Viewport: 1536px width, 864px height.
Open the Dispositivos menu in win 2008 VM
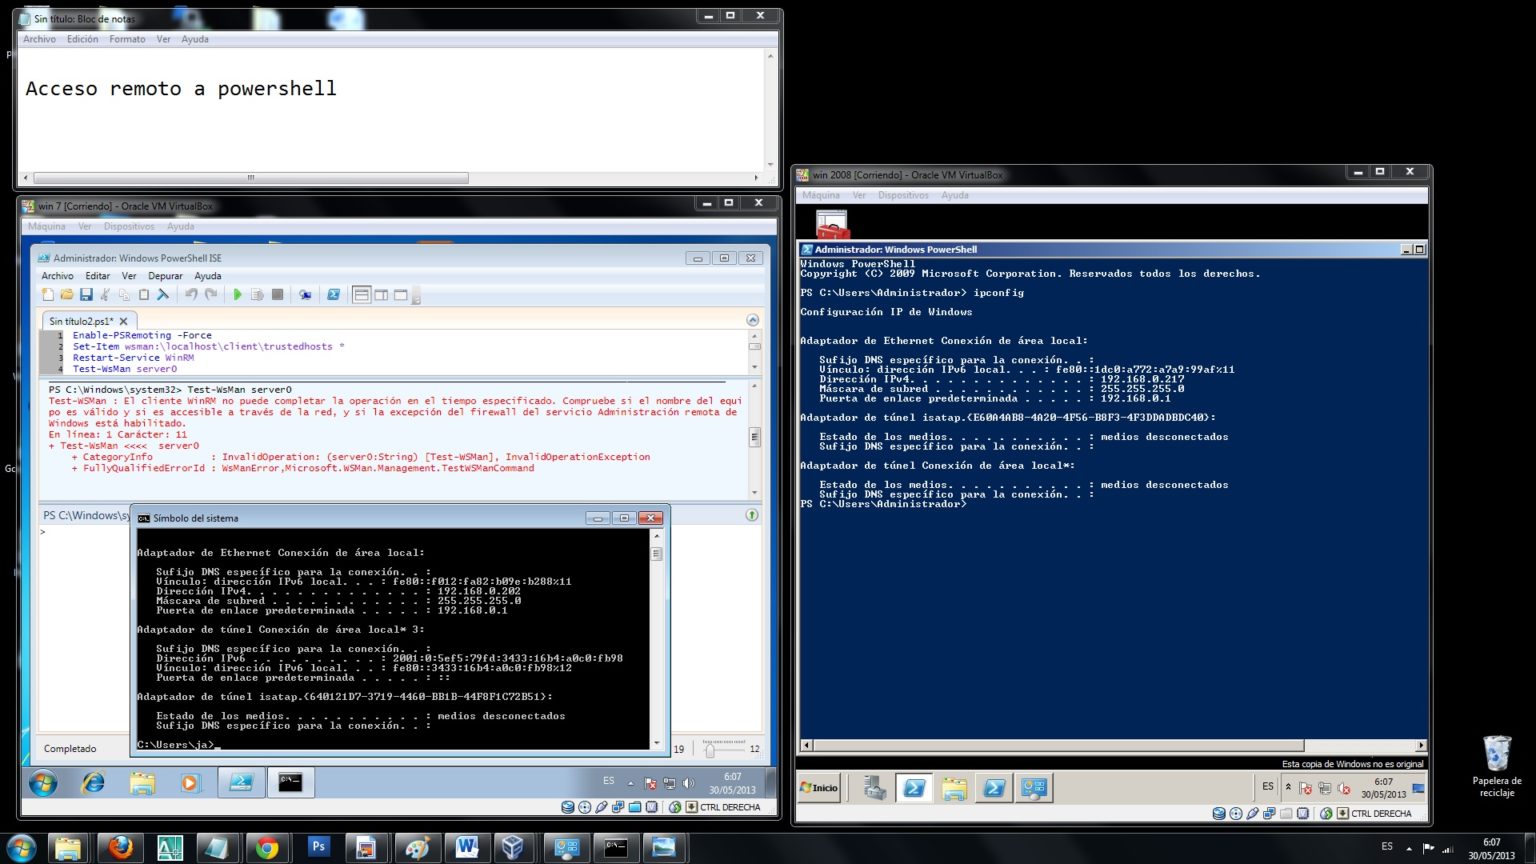[904, 195]
